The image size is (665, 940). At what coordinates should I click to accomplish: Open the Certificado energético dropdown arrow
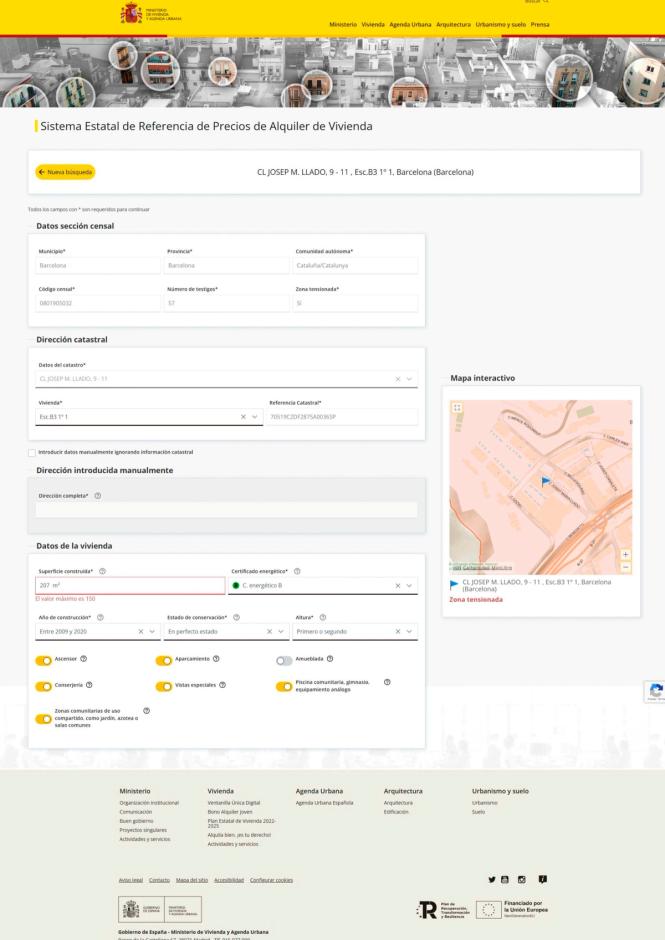tap(410, 586)
